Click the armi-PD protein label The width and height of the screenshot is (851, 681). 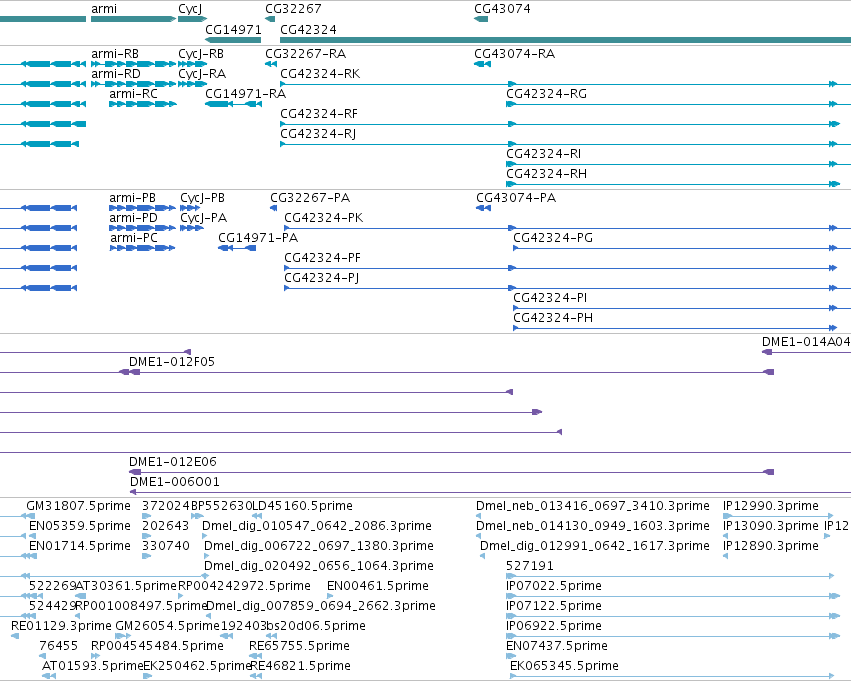pos(134,218)
